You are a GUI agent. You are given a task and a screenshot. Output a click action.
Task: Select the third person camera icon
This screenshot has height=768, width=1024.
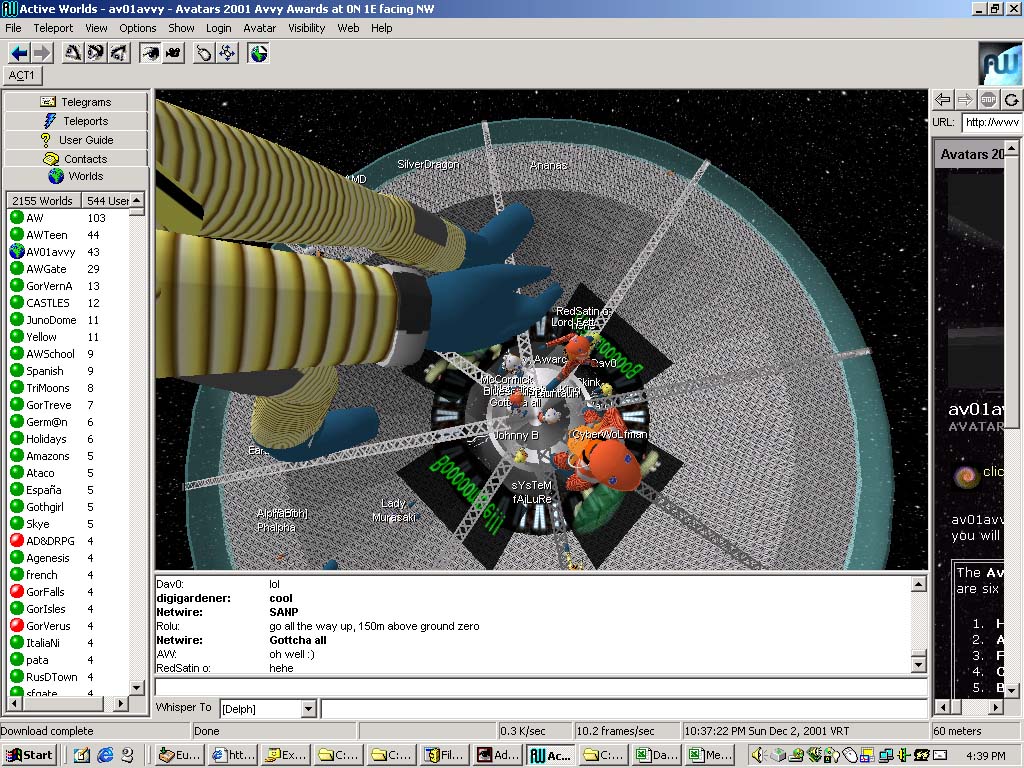click(x=173, y=53)
